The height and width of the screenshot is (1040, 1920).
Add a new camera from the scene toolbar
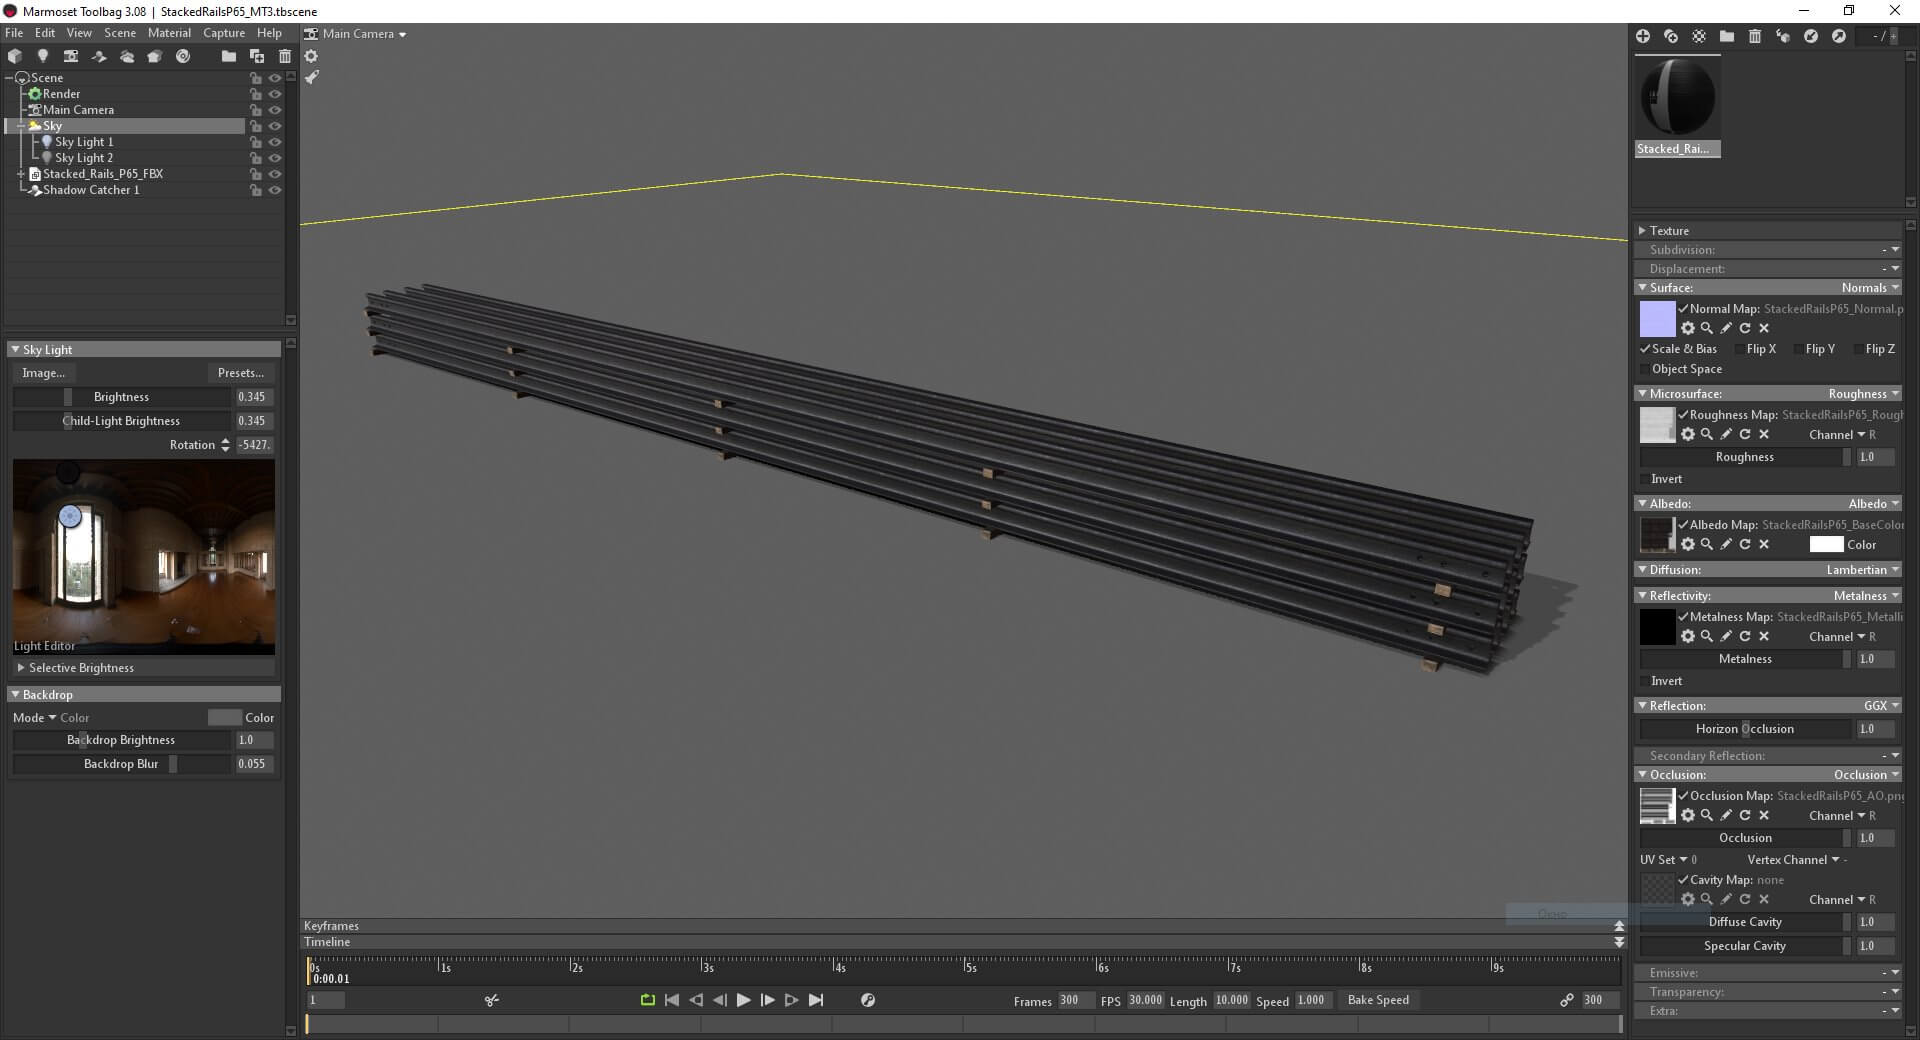coord(71,56)
